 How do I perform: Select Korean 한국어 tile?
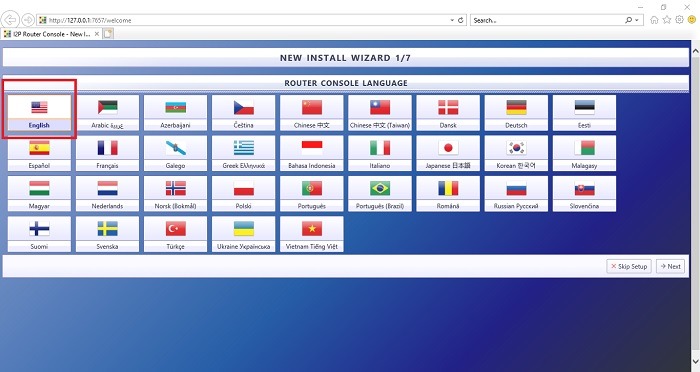click(x=516, y=153)
